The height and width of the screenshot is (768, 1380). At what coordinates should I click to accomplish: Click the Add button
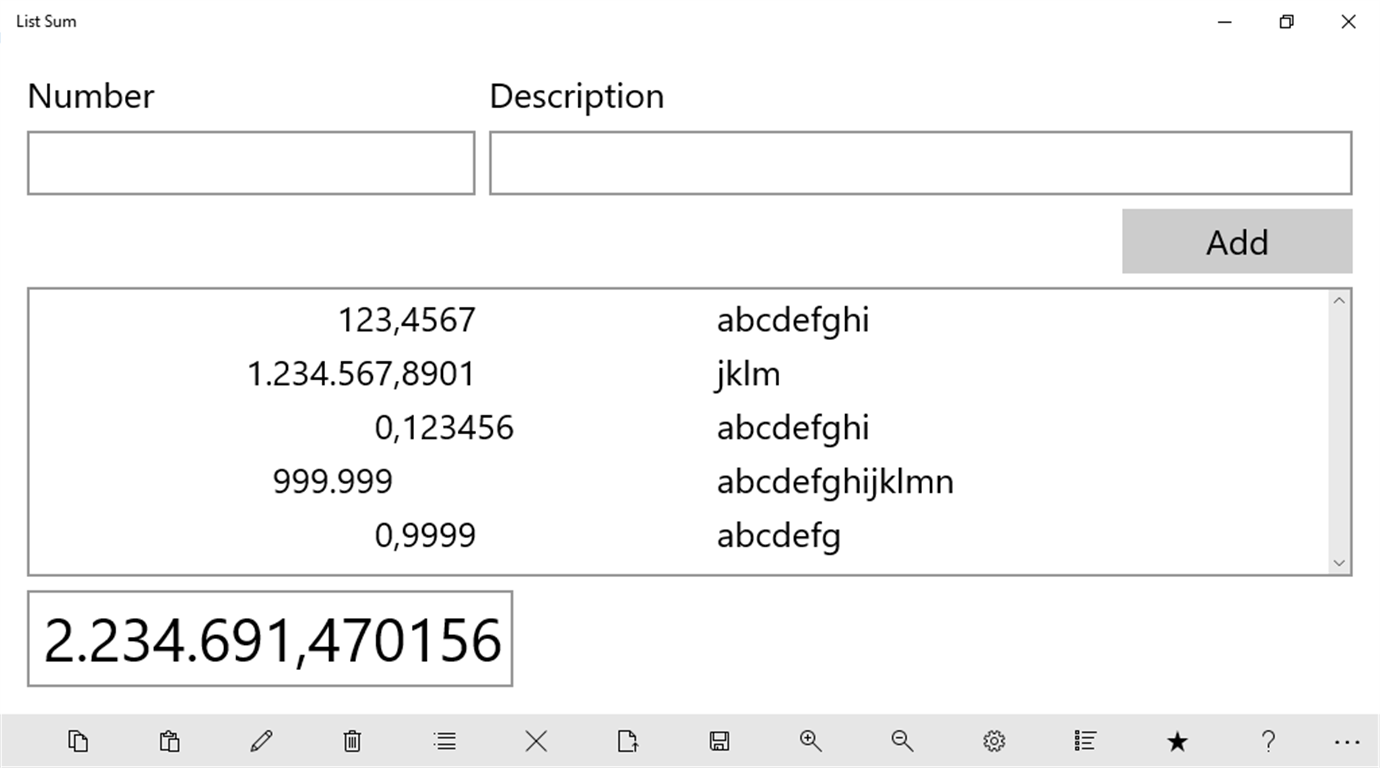coord(1237,241)
